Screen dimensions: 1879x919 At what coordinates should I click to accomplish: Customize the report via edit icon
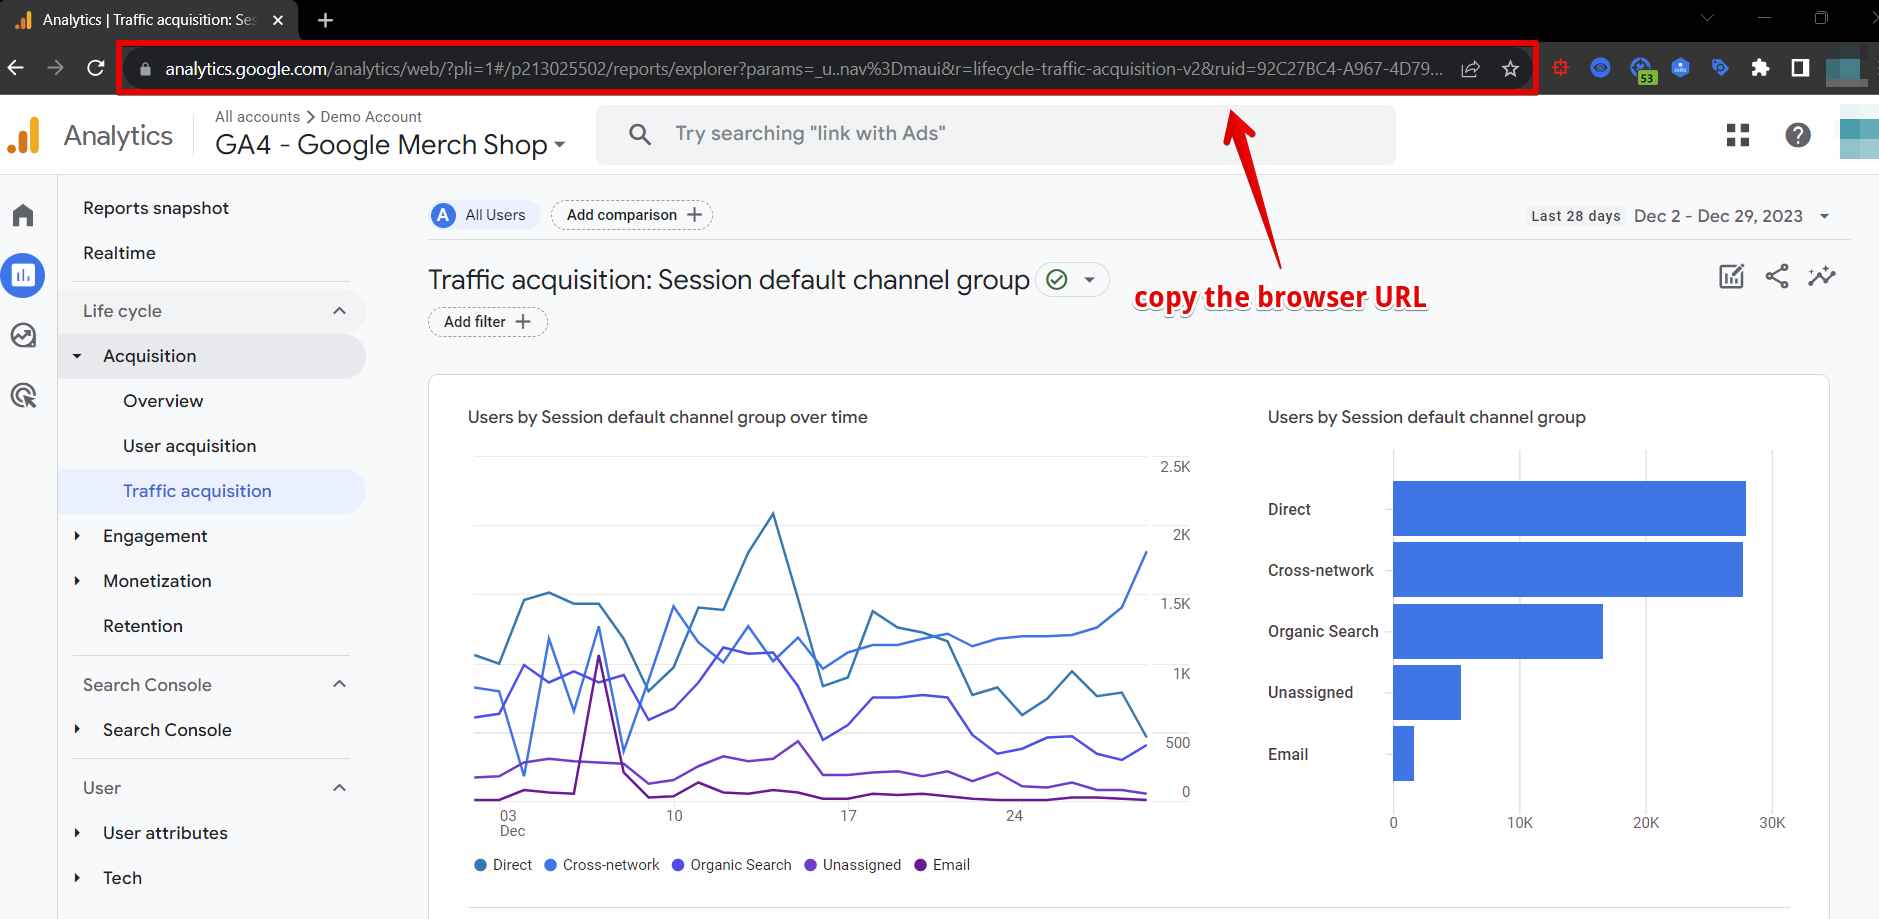pyautogui.click(x=1731, y=276)
